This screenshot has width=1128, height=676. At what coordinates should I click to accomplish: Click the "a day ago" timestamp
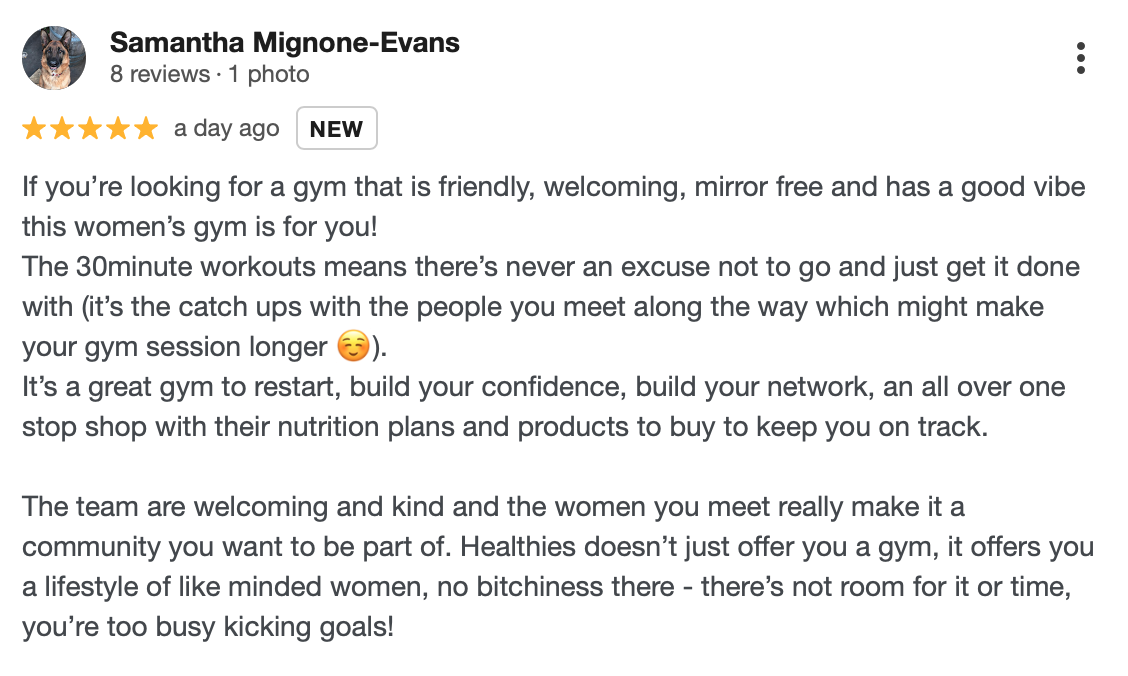pos(226,129)
